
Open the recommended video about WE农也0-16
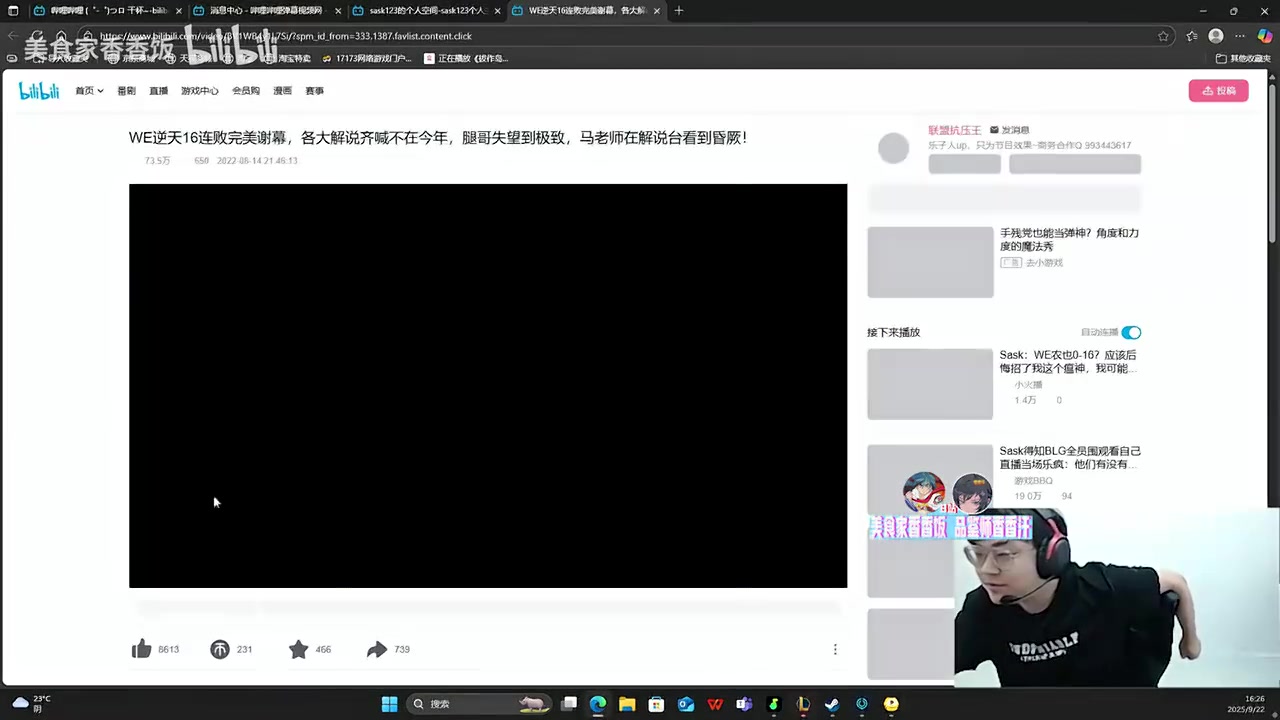(1067, 361)
